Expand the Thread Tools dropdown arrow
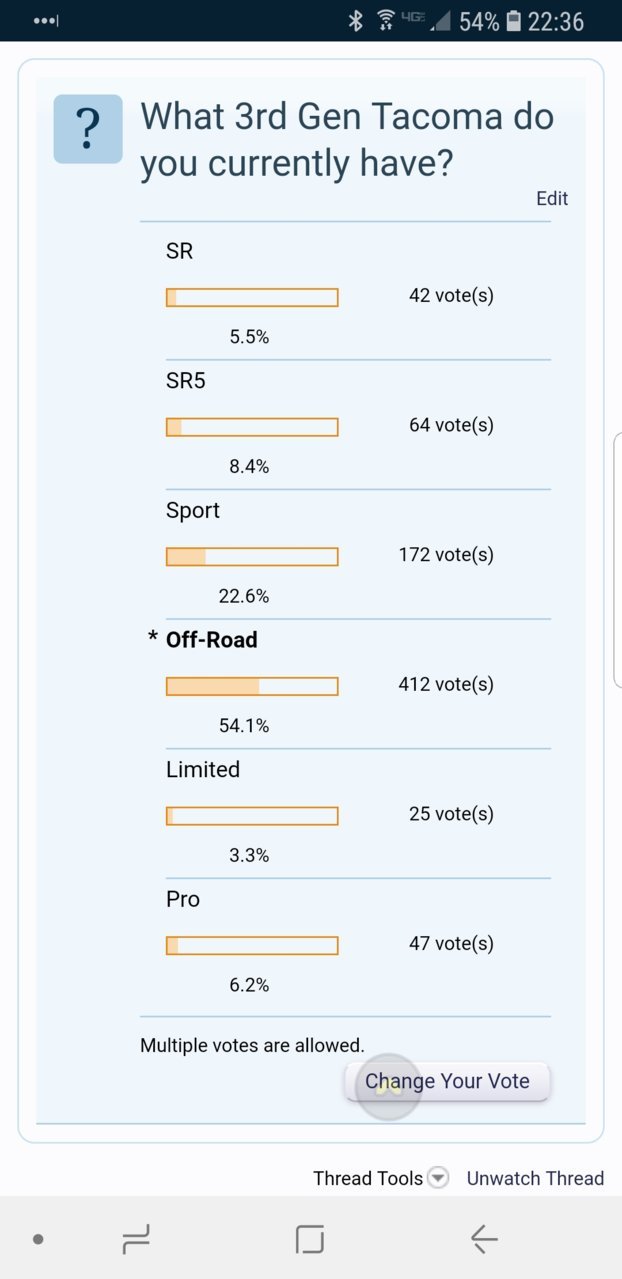The image size is (622, 1279). [438, 1178]
